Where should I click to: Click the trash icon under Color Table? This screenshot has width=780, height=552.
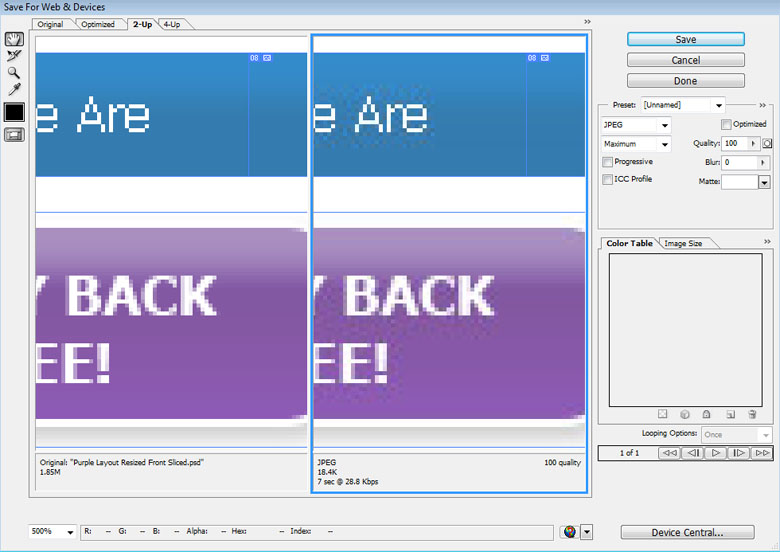point(752,414)
